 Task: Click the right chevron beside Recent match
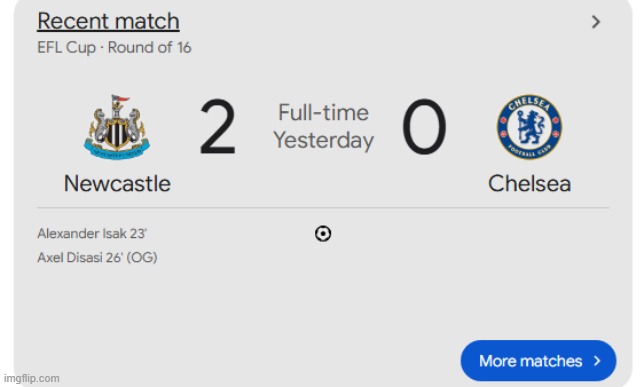tap(596, 22)
